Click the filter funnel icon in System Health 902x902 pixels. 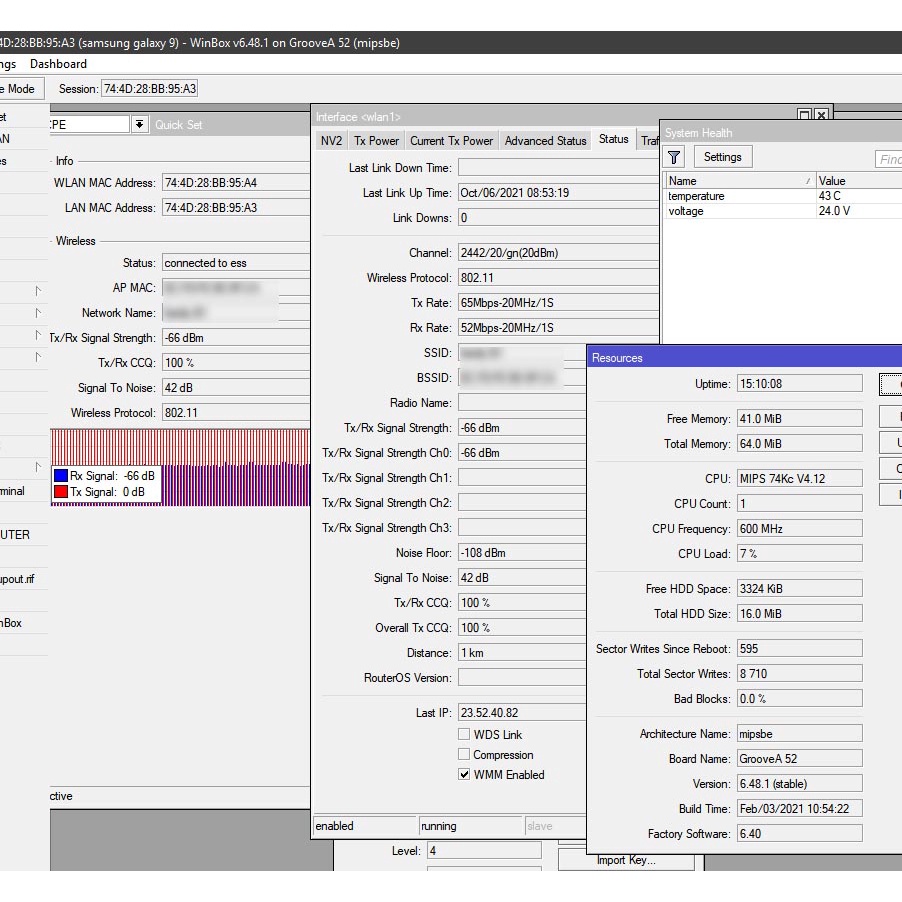(x=673, y=157)
